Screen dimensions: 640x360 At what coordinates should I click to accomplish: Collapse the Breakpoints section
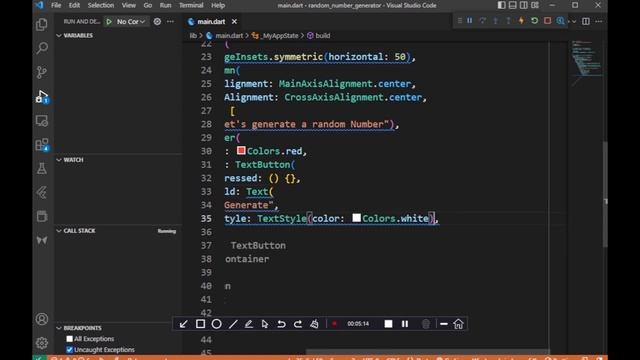pyautogui.click(x=59, y=328)
